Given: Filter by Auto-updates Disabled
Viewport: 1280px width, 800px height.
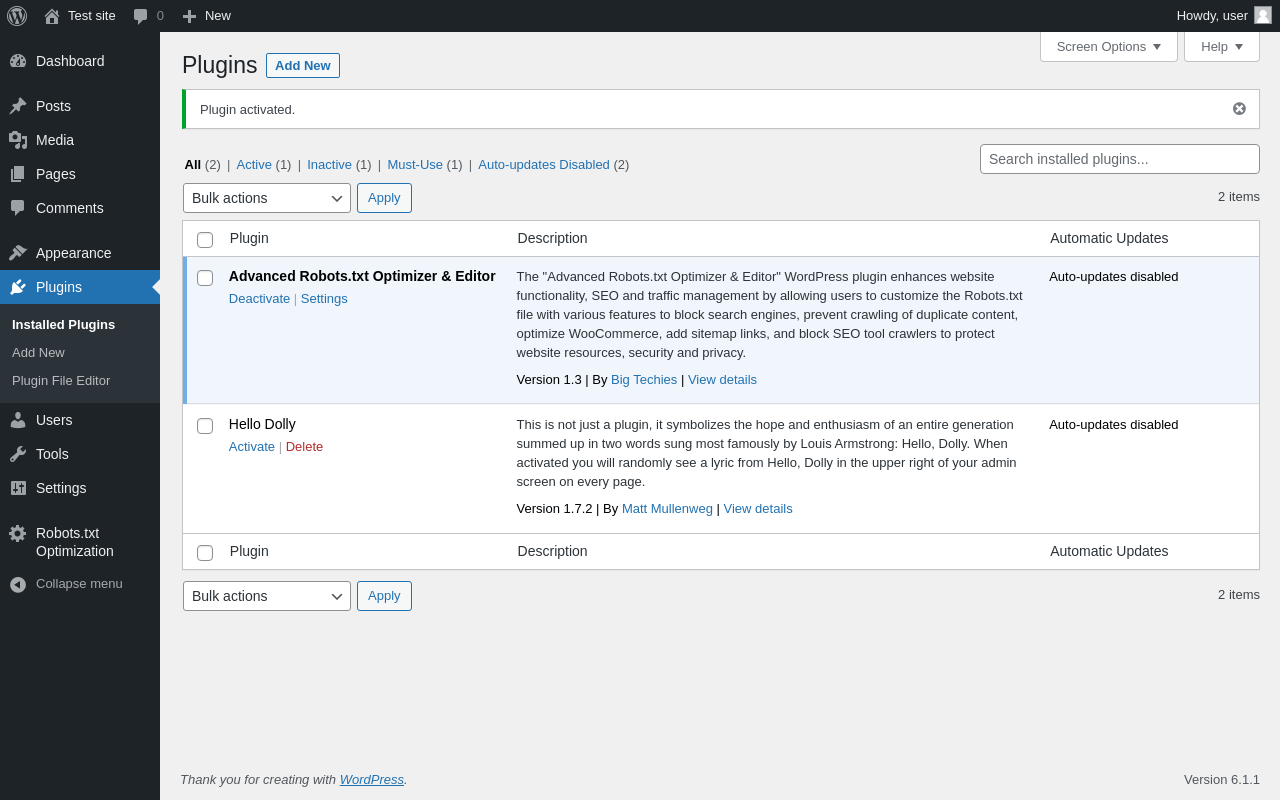Looking at the screenshot, I should point(544,165).
